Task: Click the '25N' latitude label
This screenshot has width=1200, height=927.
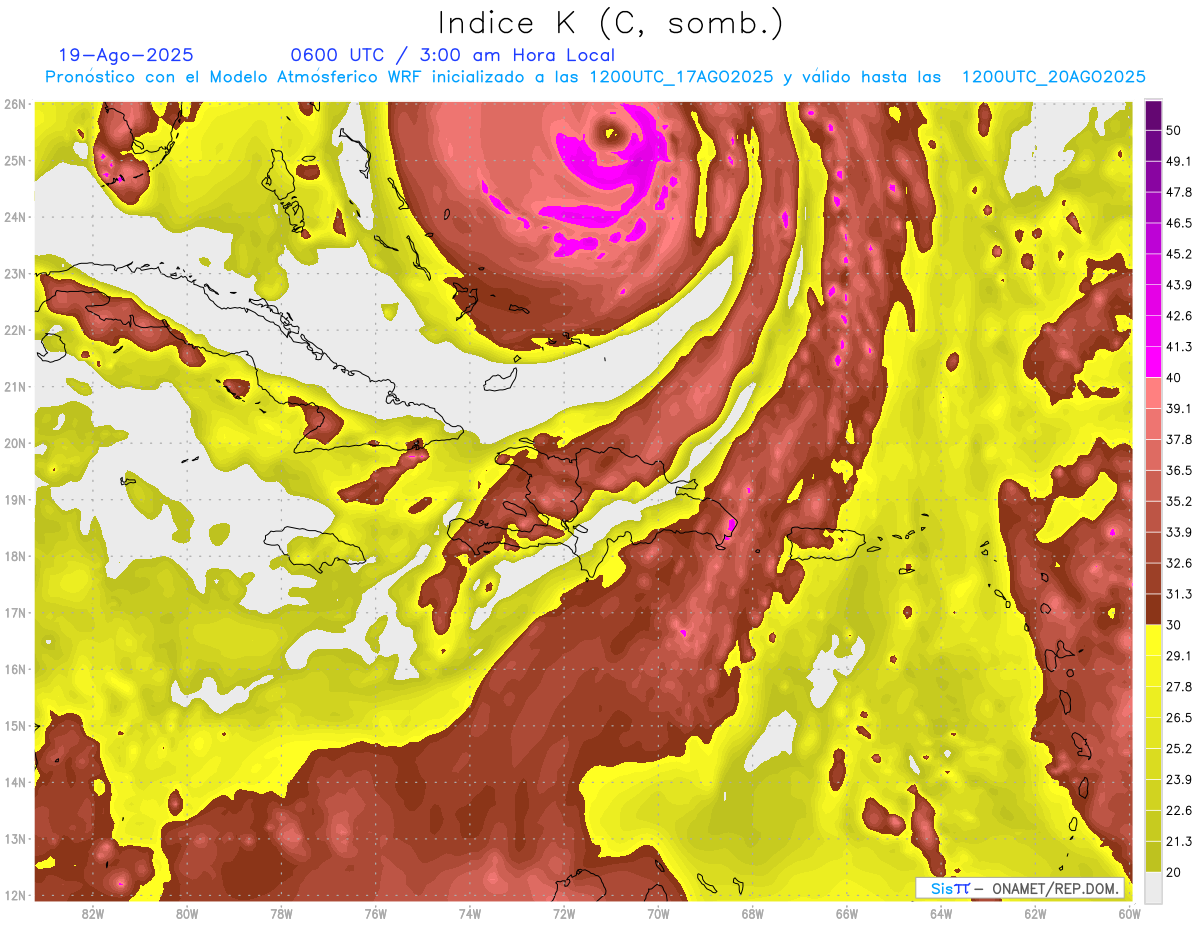Action: point(15,160)
